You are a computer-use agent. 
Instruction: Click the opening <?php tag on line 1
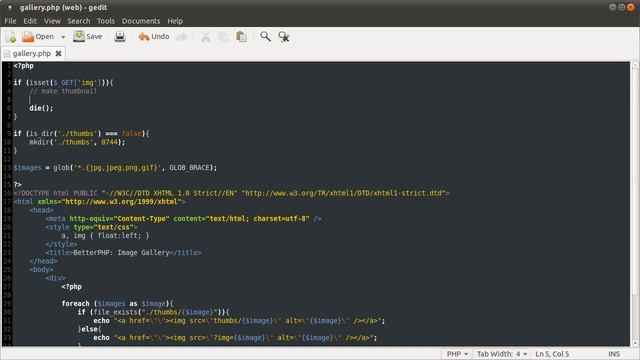coord(23,66)
